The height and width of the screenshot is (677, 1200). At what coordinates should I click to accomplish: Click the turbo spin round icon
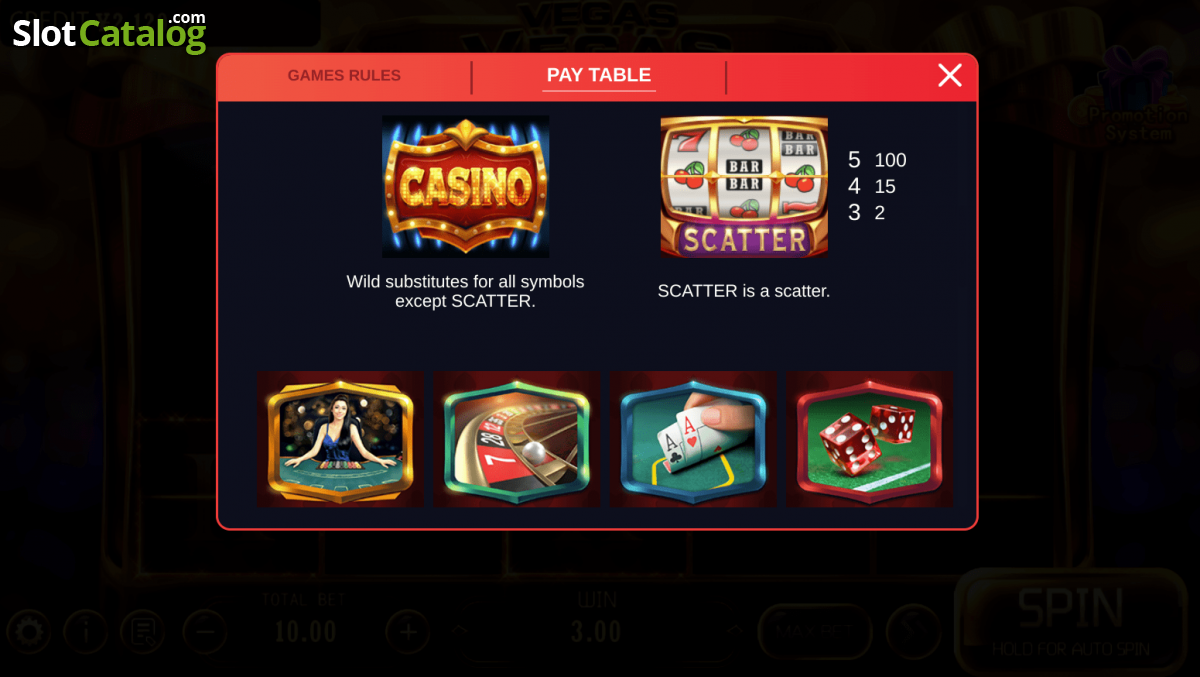913,632
